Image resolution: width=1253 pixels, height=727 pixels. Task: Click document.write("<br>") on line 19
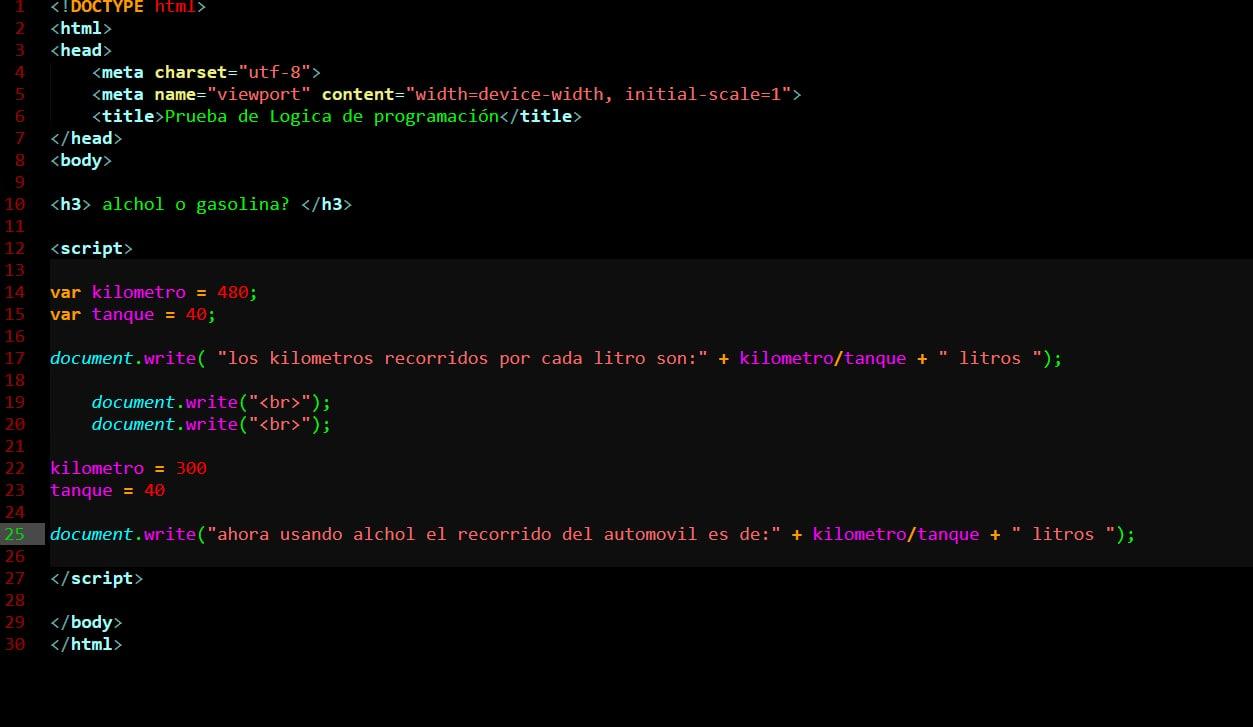(x=211, y=402)
